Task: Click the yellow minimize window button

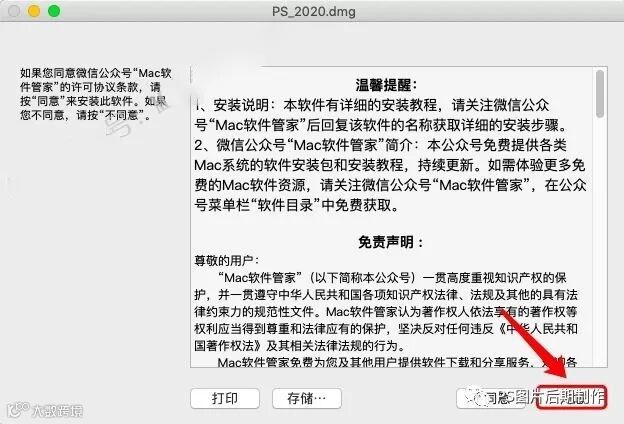Action: tap(34, 11)
